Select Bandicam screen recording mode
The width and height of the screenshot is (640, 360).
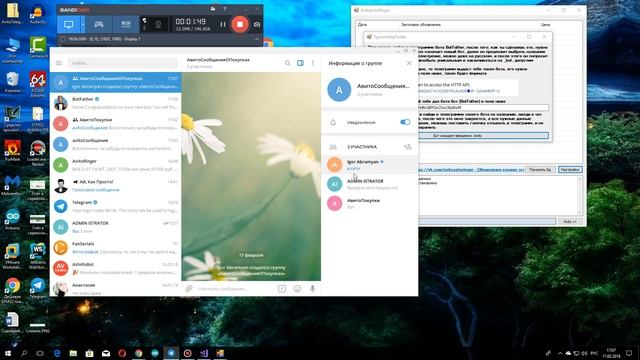(69, 24)
